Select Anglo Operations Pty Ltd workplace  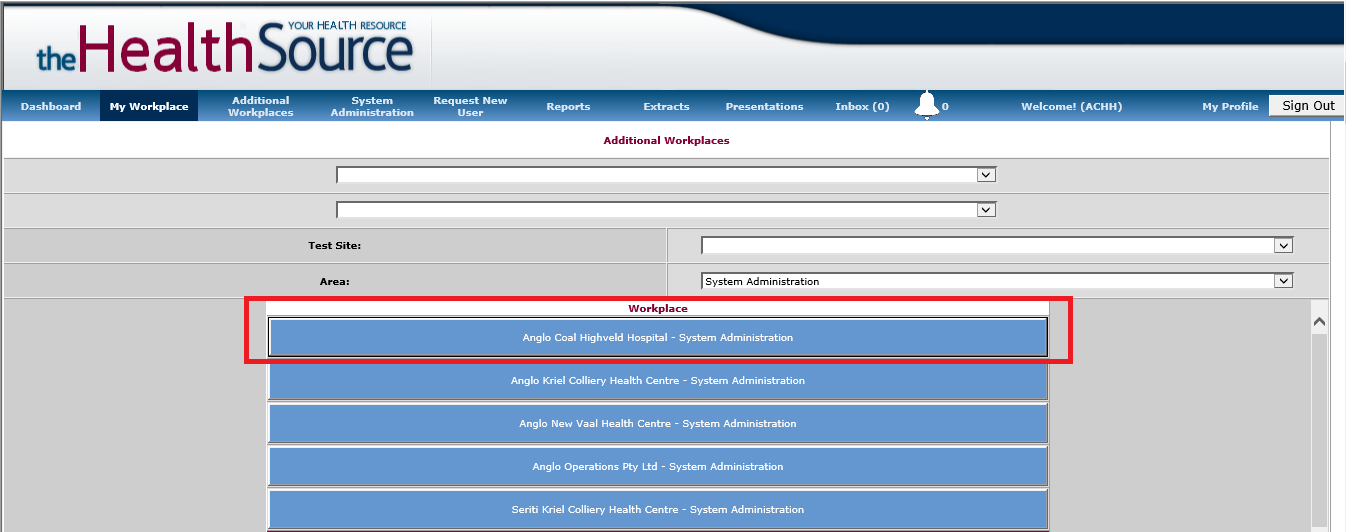[658, 466]
